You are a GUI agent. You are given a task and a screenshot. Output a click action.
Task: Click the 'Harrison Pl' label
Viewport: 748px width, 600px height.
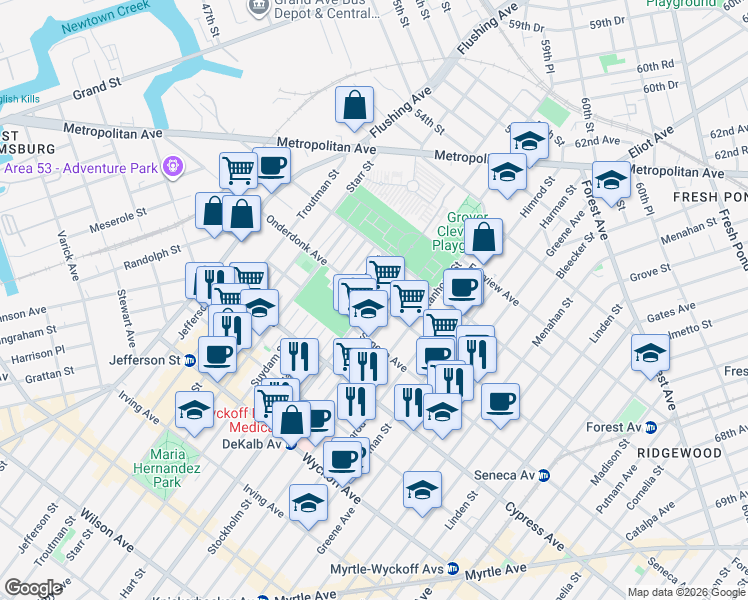pyautogui.click(x=38, y=355)
